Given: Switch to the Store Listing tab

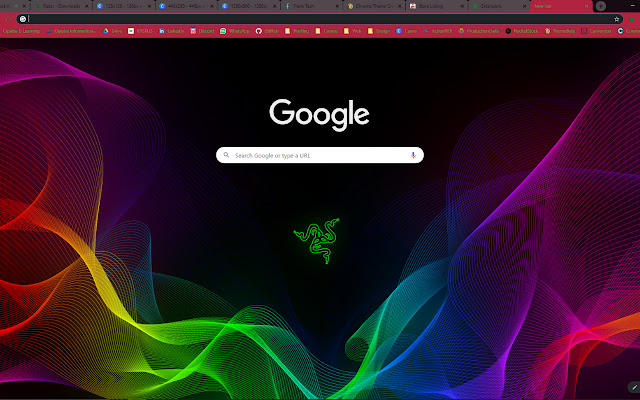Looking at the screenshot, I should tap(437, 6).
